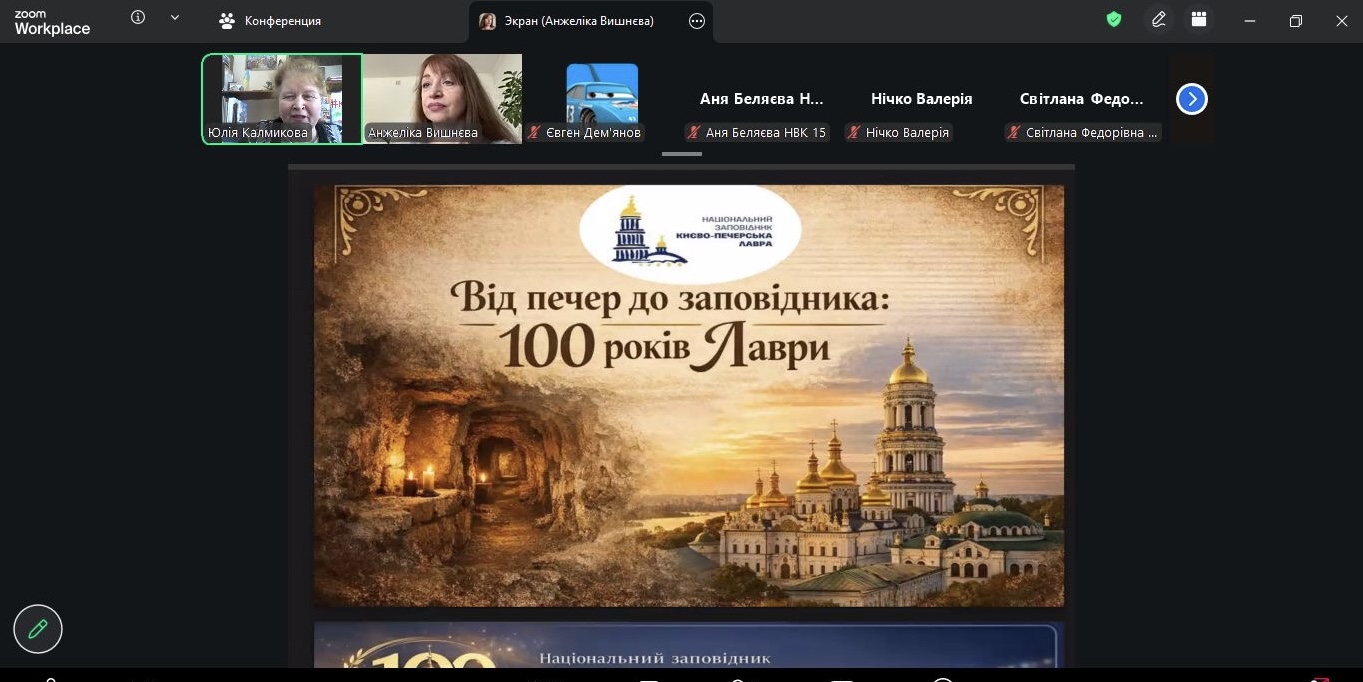Click muted mic icon by Євген Дем'янов
Image resolution: width=1363 pixels, height=682 pixels.
click(535, 133)
